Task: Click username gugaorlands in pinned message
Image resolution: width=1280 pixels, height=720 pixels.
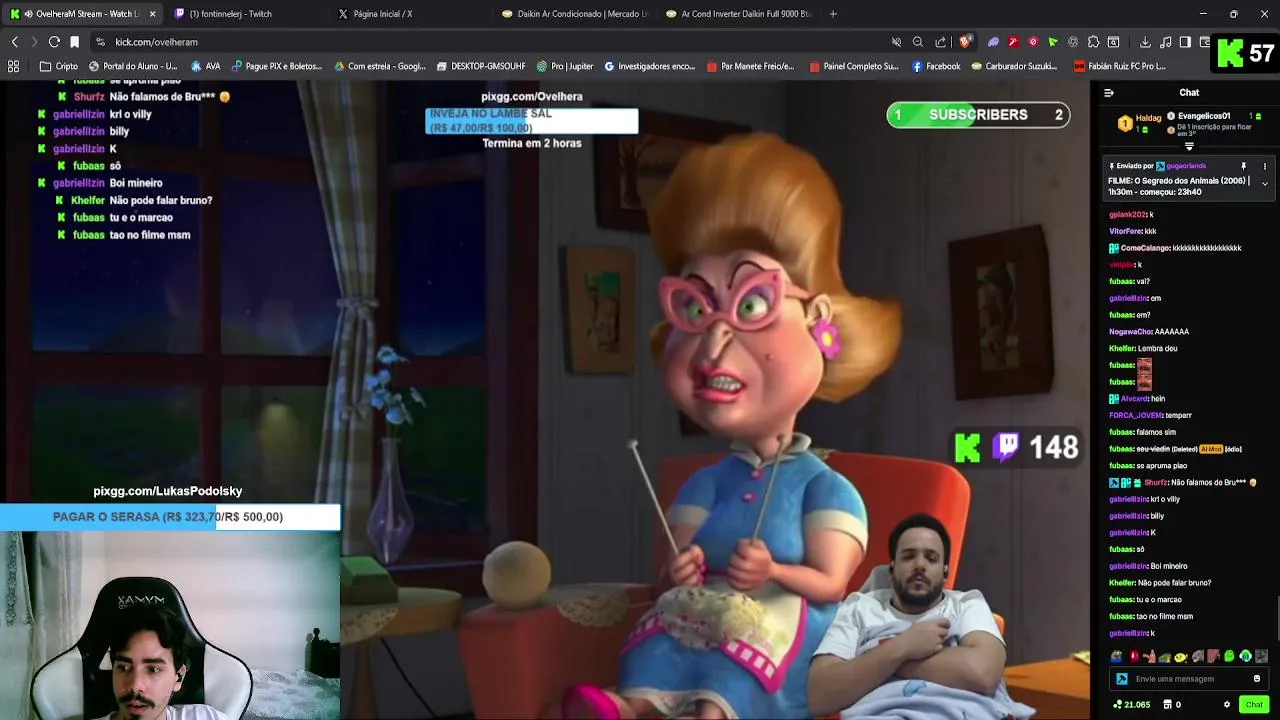Action: click(x=1186, y=166)
